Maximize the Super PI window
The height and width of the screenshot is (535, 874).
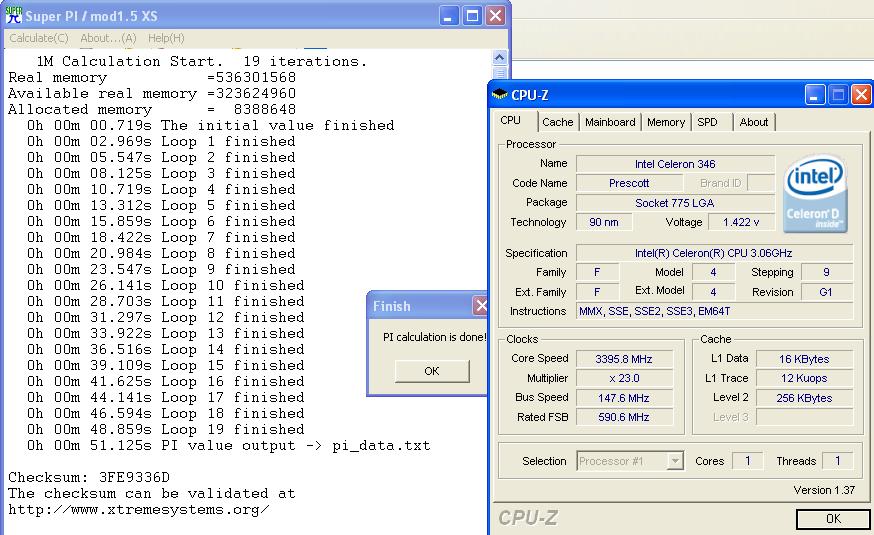472,16
